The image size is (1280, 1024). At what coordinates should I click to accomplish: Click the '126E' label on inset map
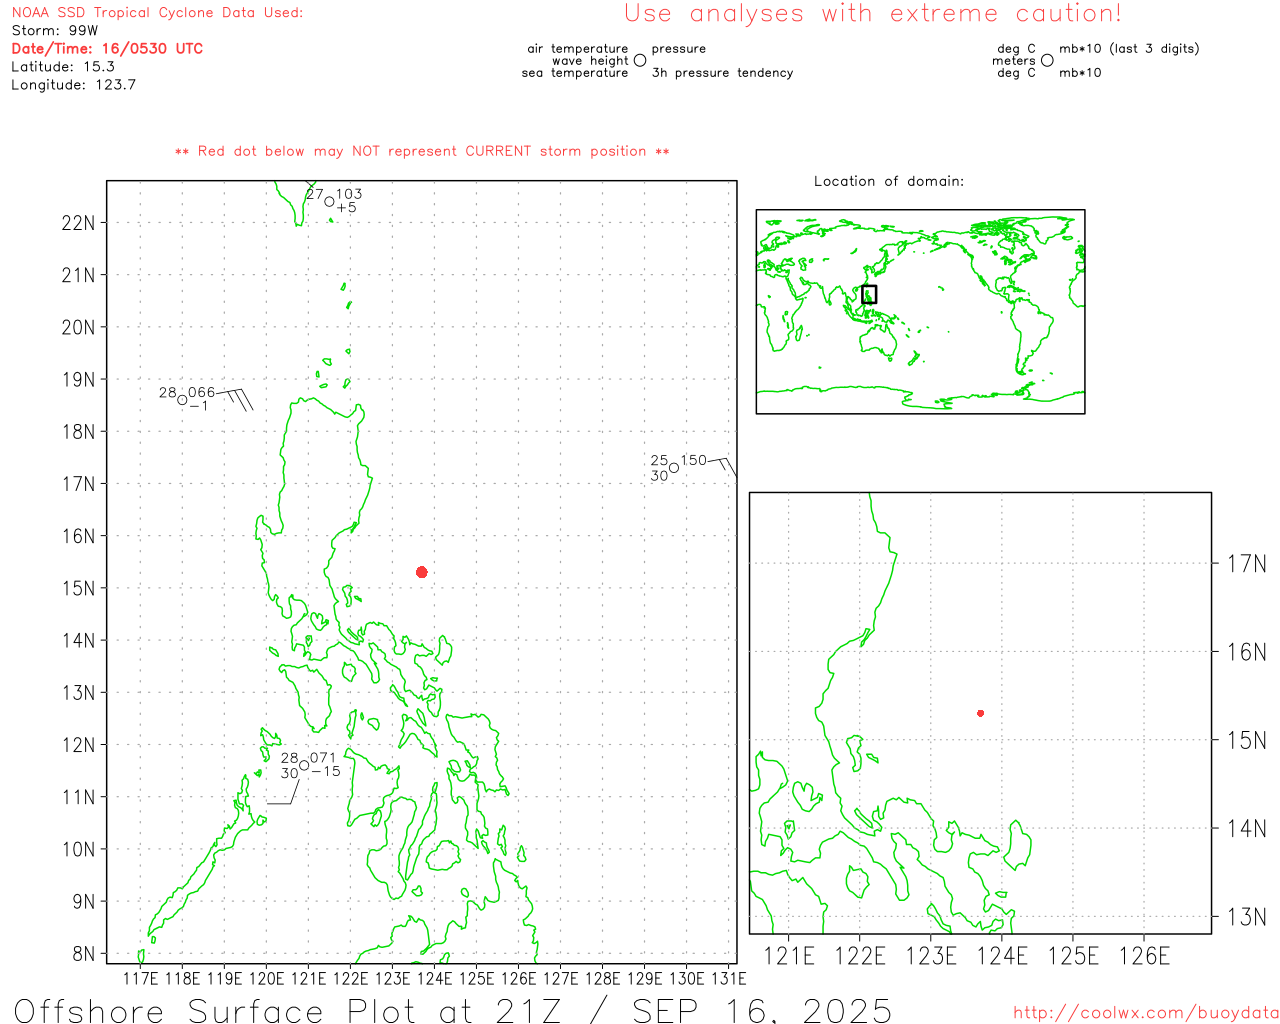pyautogui.click(x=1144, y=956)
